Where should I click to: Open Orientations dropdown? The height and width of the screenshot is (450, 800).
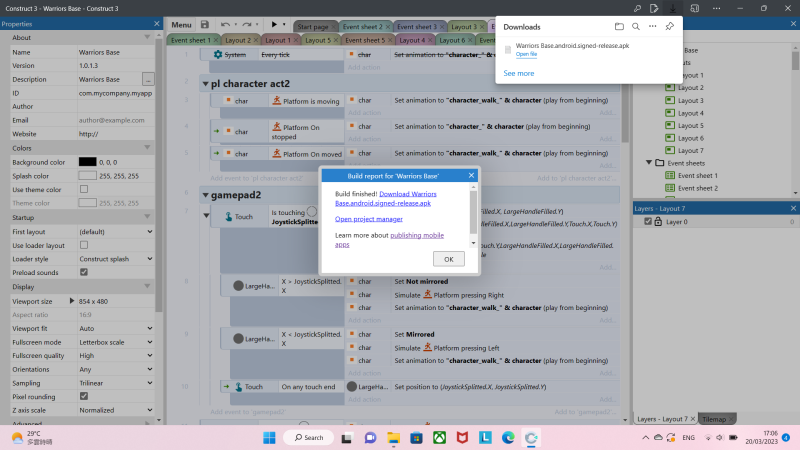point(115,369)
